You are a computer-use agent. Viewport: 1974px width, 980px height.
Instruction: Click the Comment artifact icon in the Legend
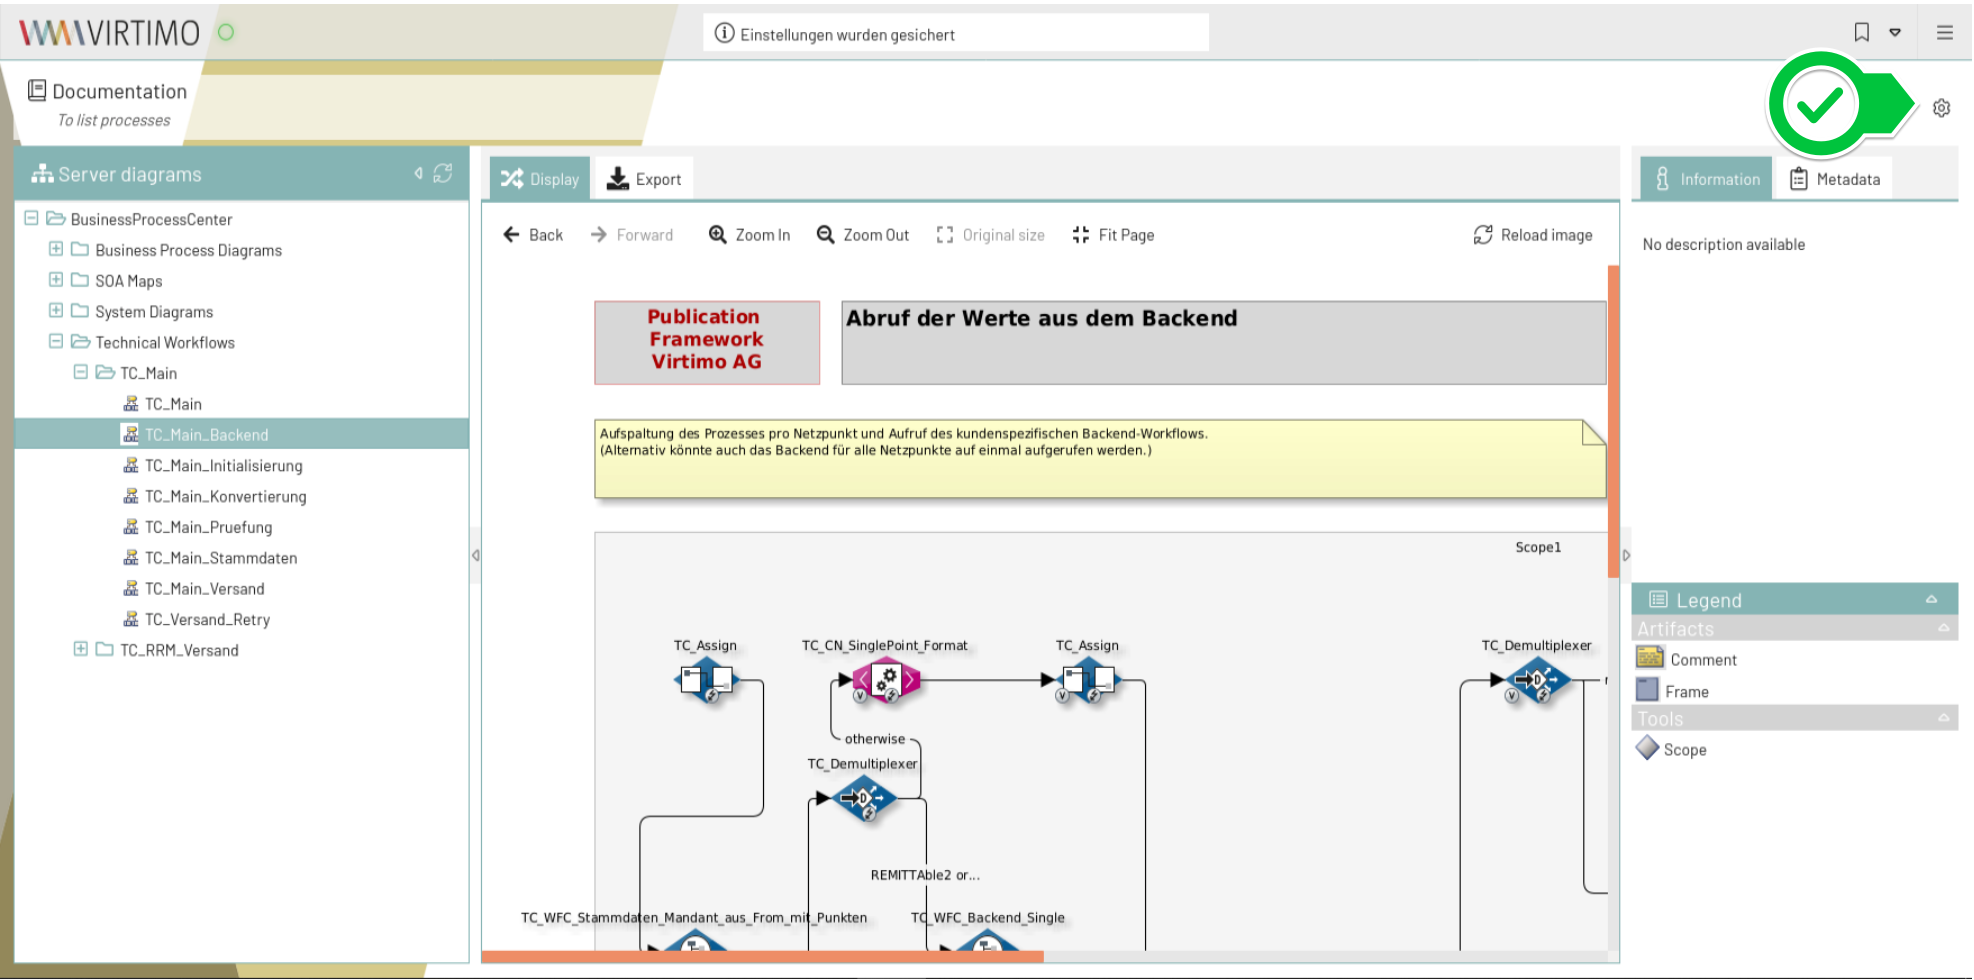(1651, 658)
